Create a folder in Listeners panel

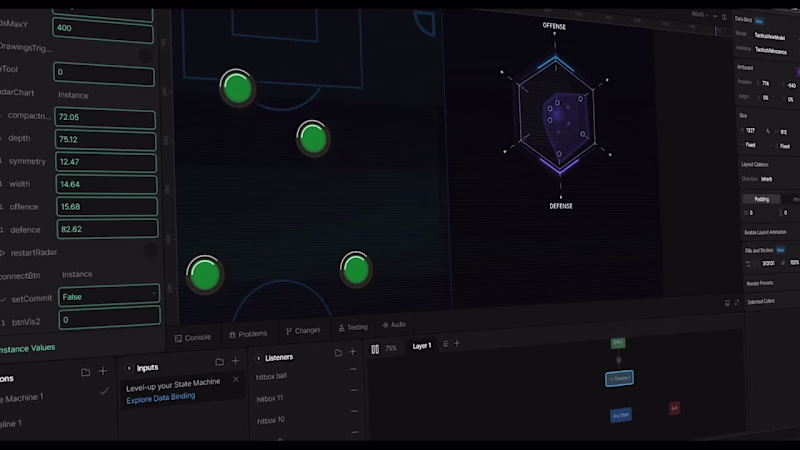click(x=338, y=353)
